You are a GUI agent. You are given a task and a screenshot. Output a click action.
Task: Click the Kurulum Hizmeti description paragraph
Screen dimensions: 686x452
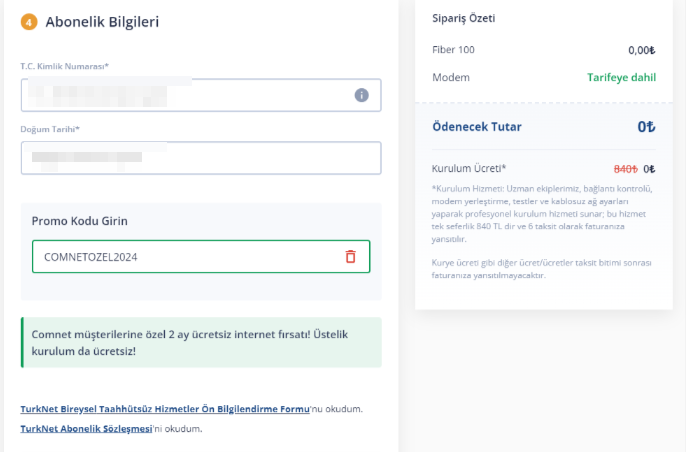click(542, 214)
